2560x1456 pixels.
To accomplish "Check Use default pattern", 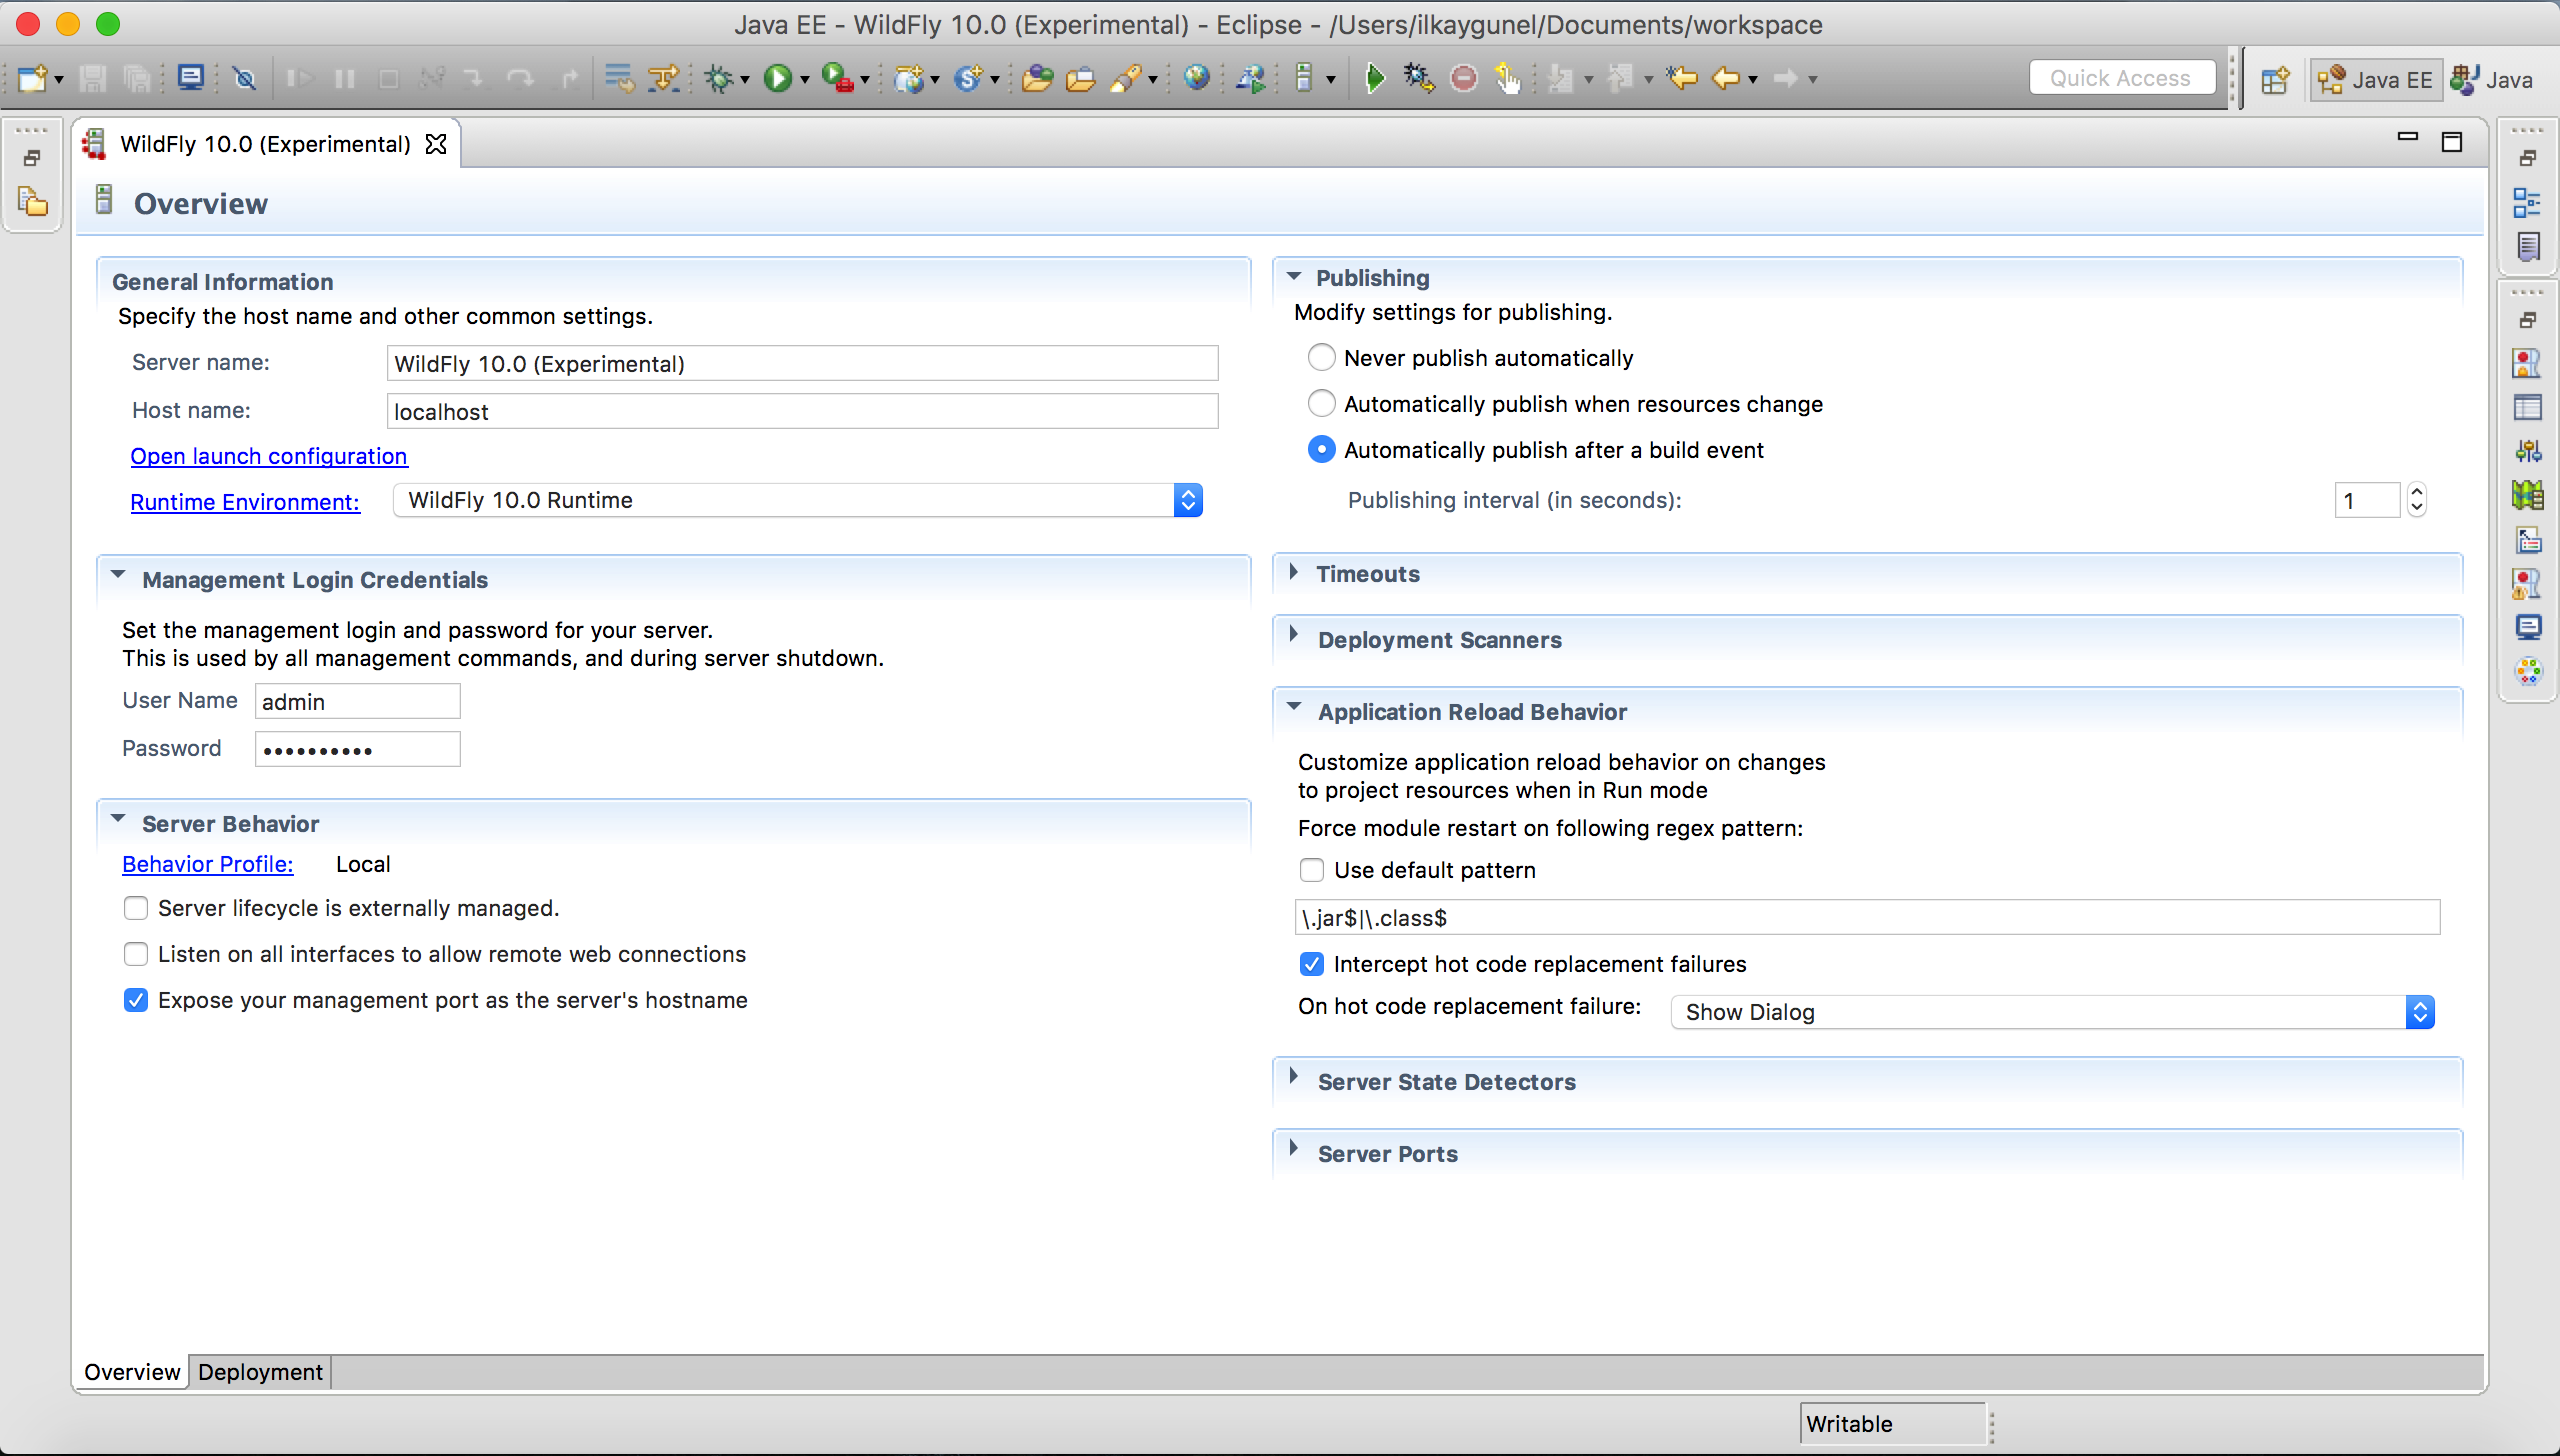I will tap(1312, 870).
